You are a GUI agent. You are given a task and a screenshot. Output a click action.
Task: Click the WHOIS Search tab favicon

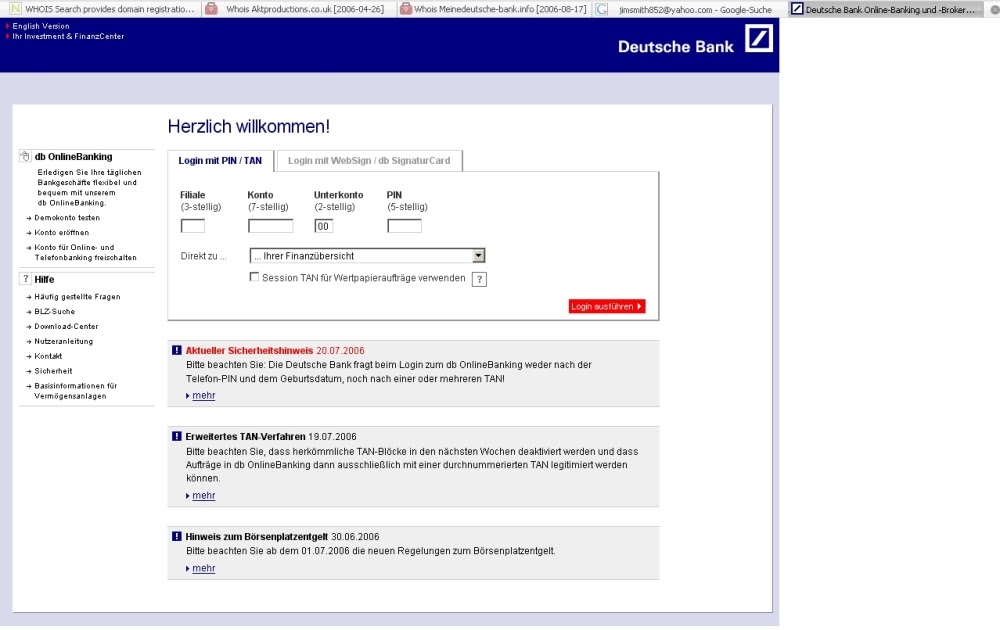click(x=15, y=9)
